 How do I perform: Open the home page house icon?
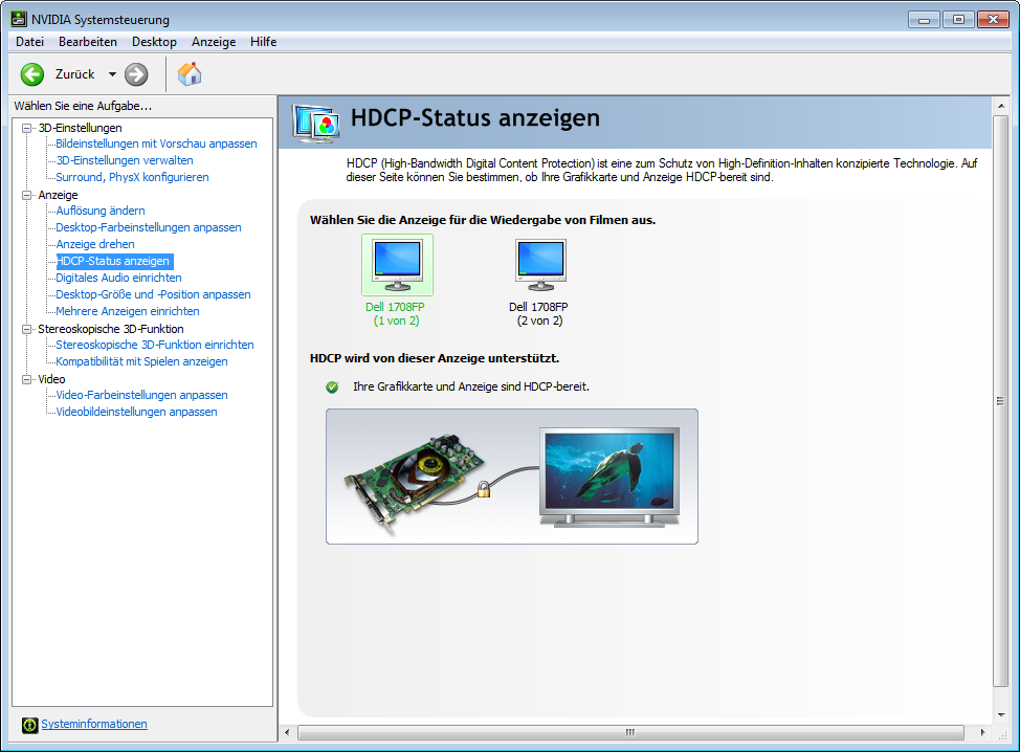[x=189, y=74]
